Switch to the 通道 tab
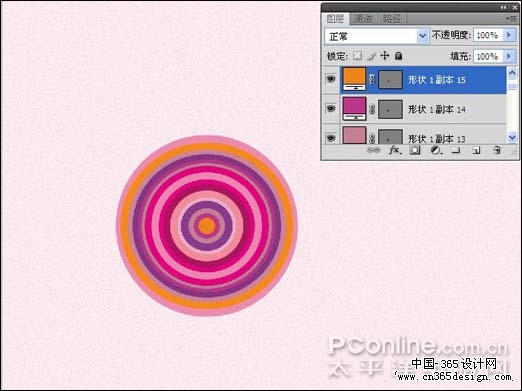The width and height of the screenshot is (522, 391). (x=363, y=19)
